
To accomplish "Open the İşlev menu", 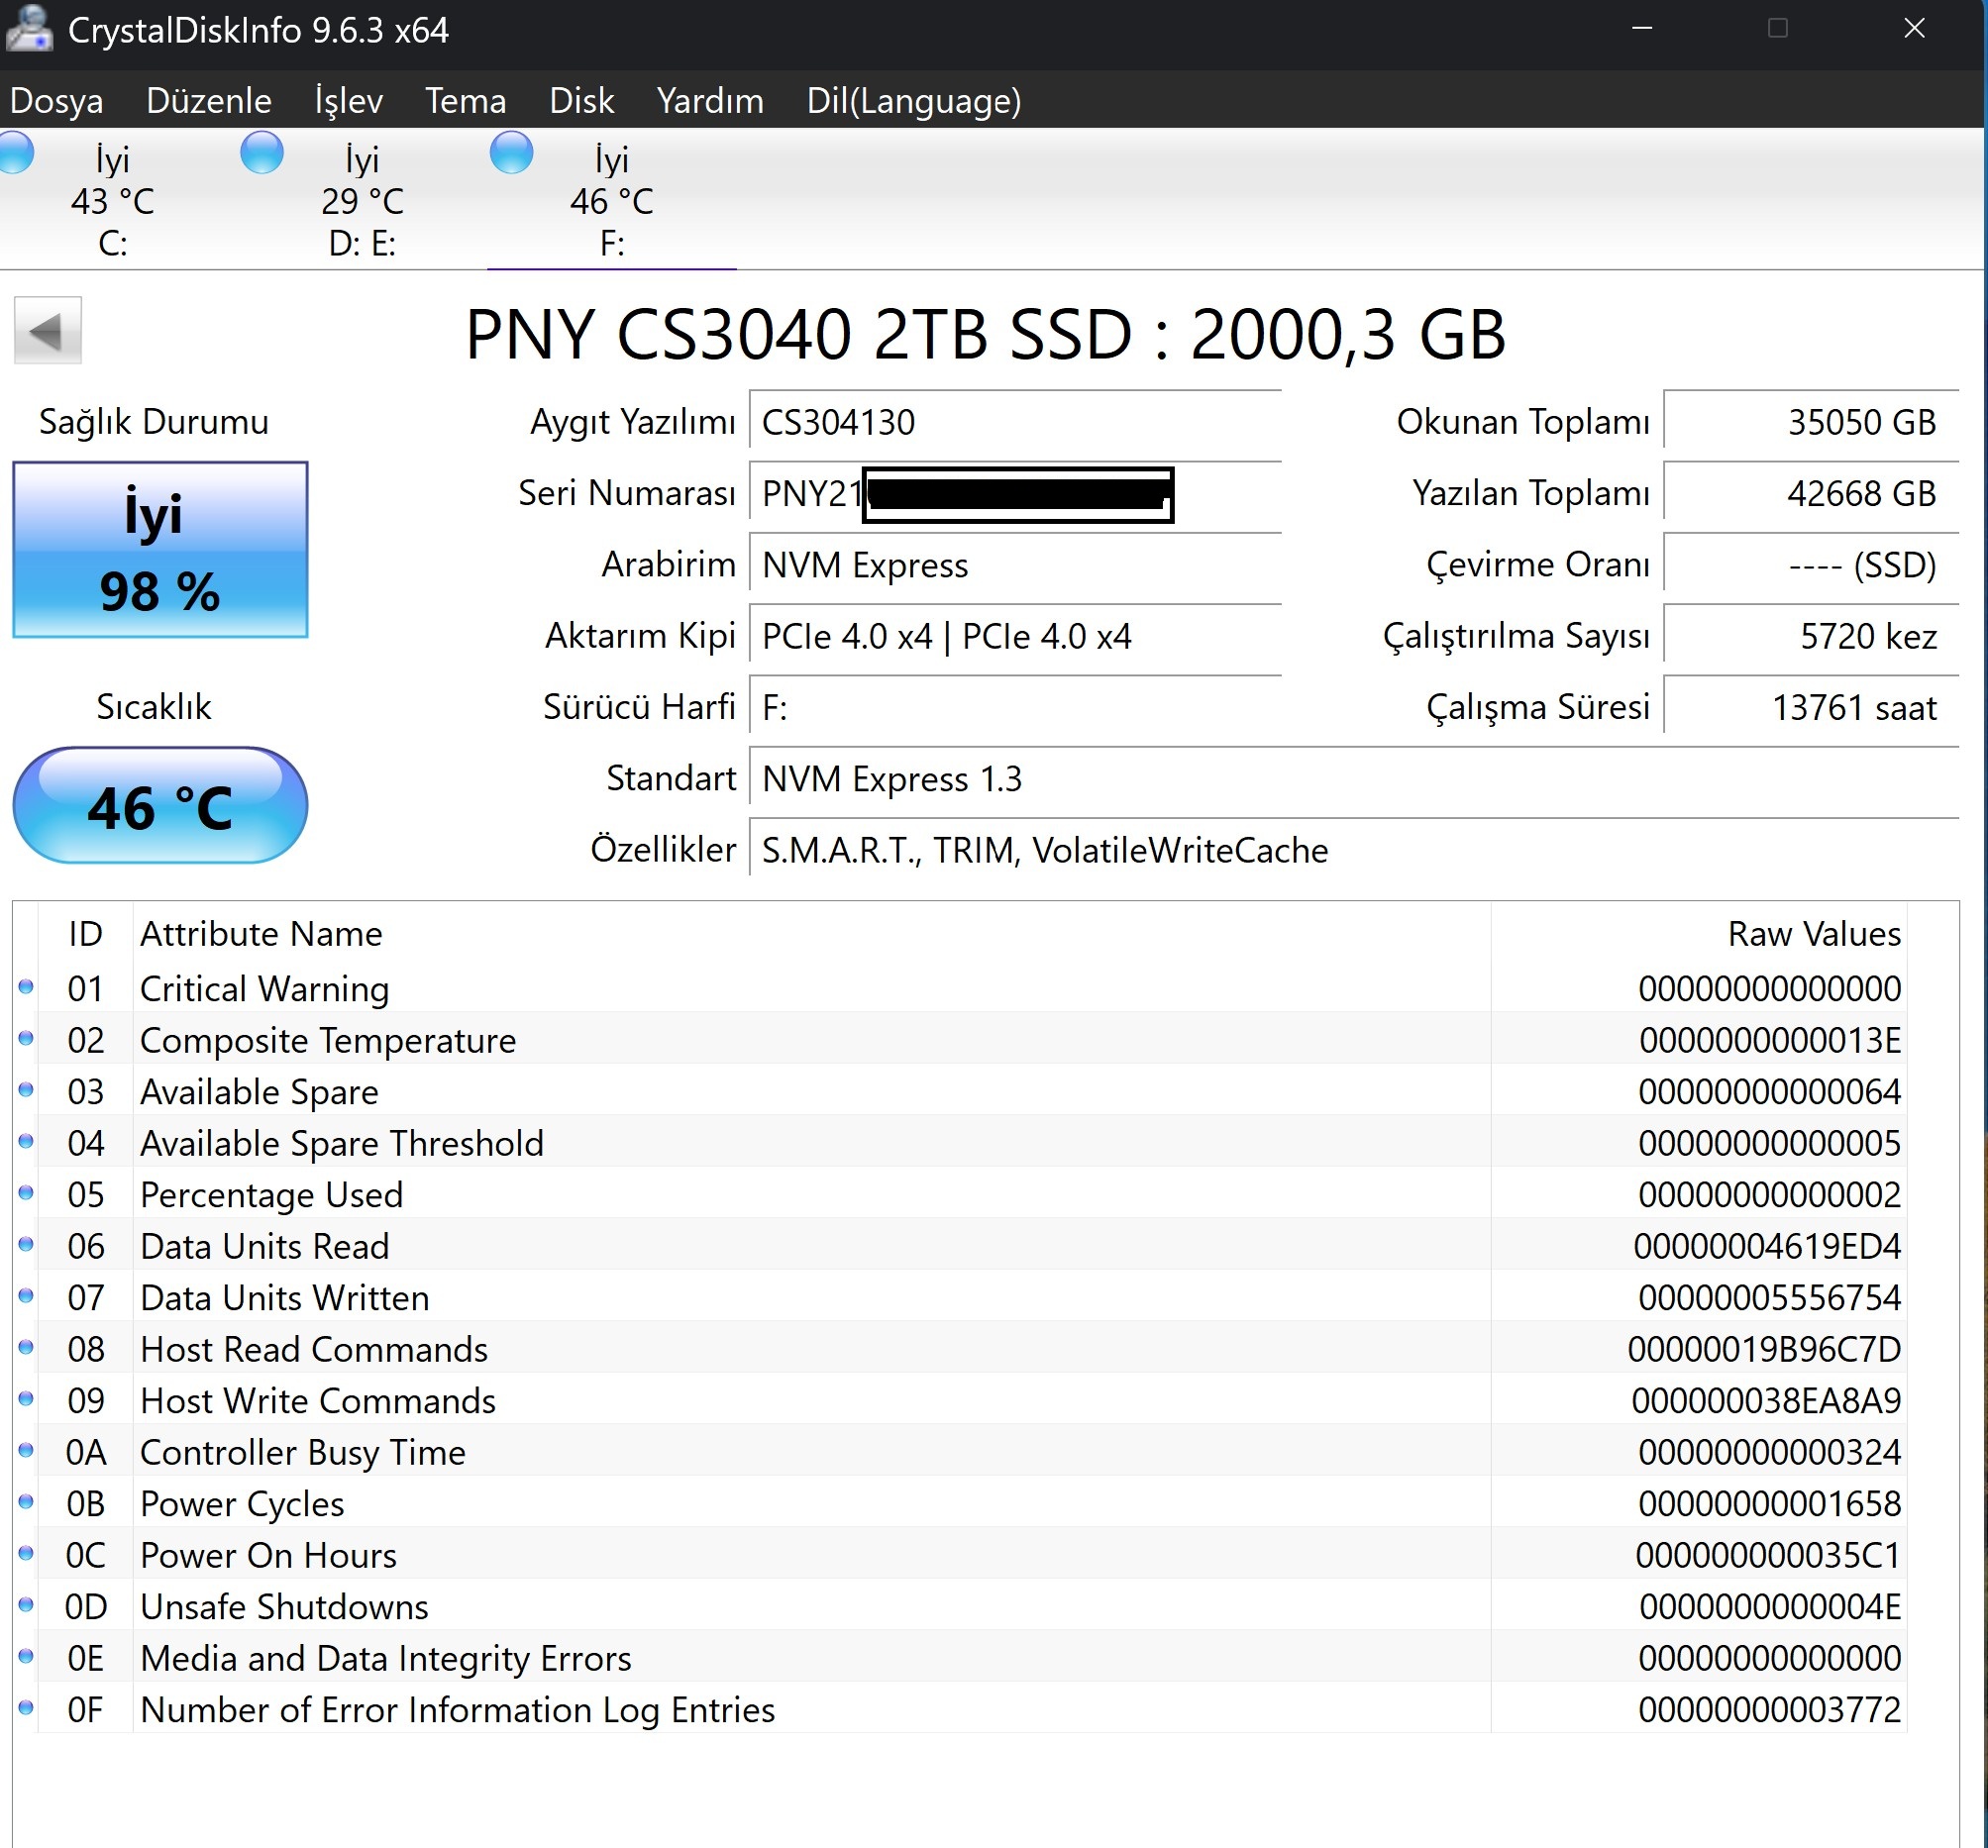I will [x=348, y=101].
